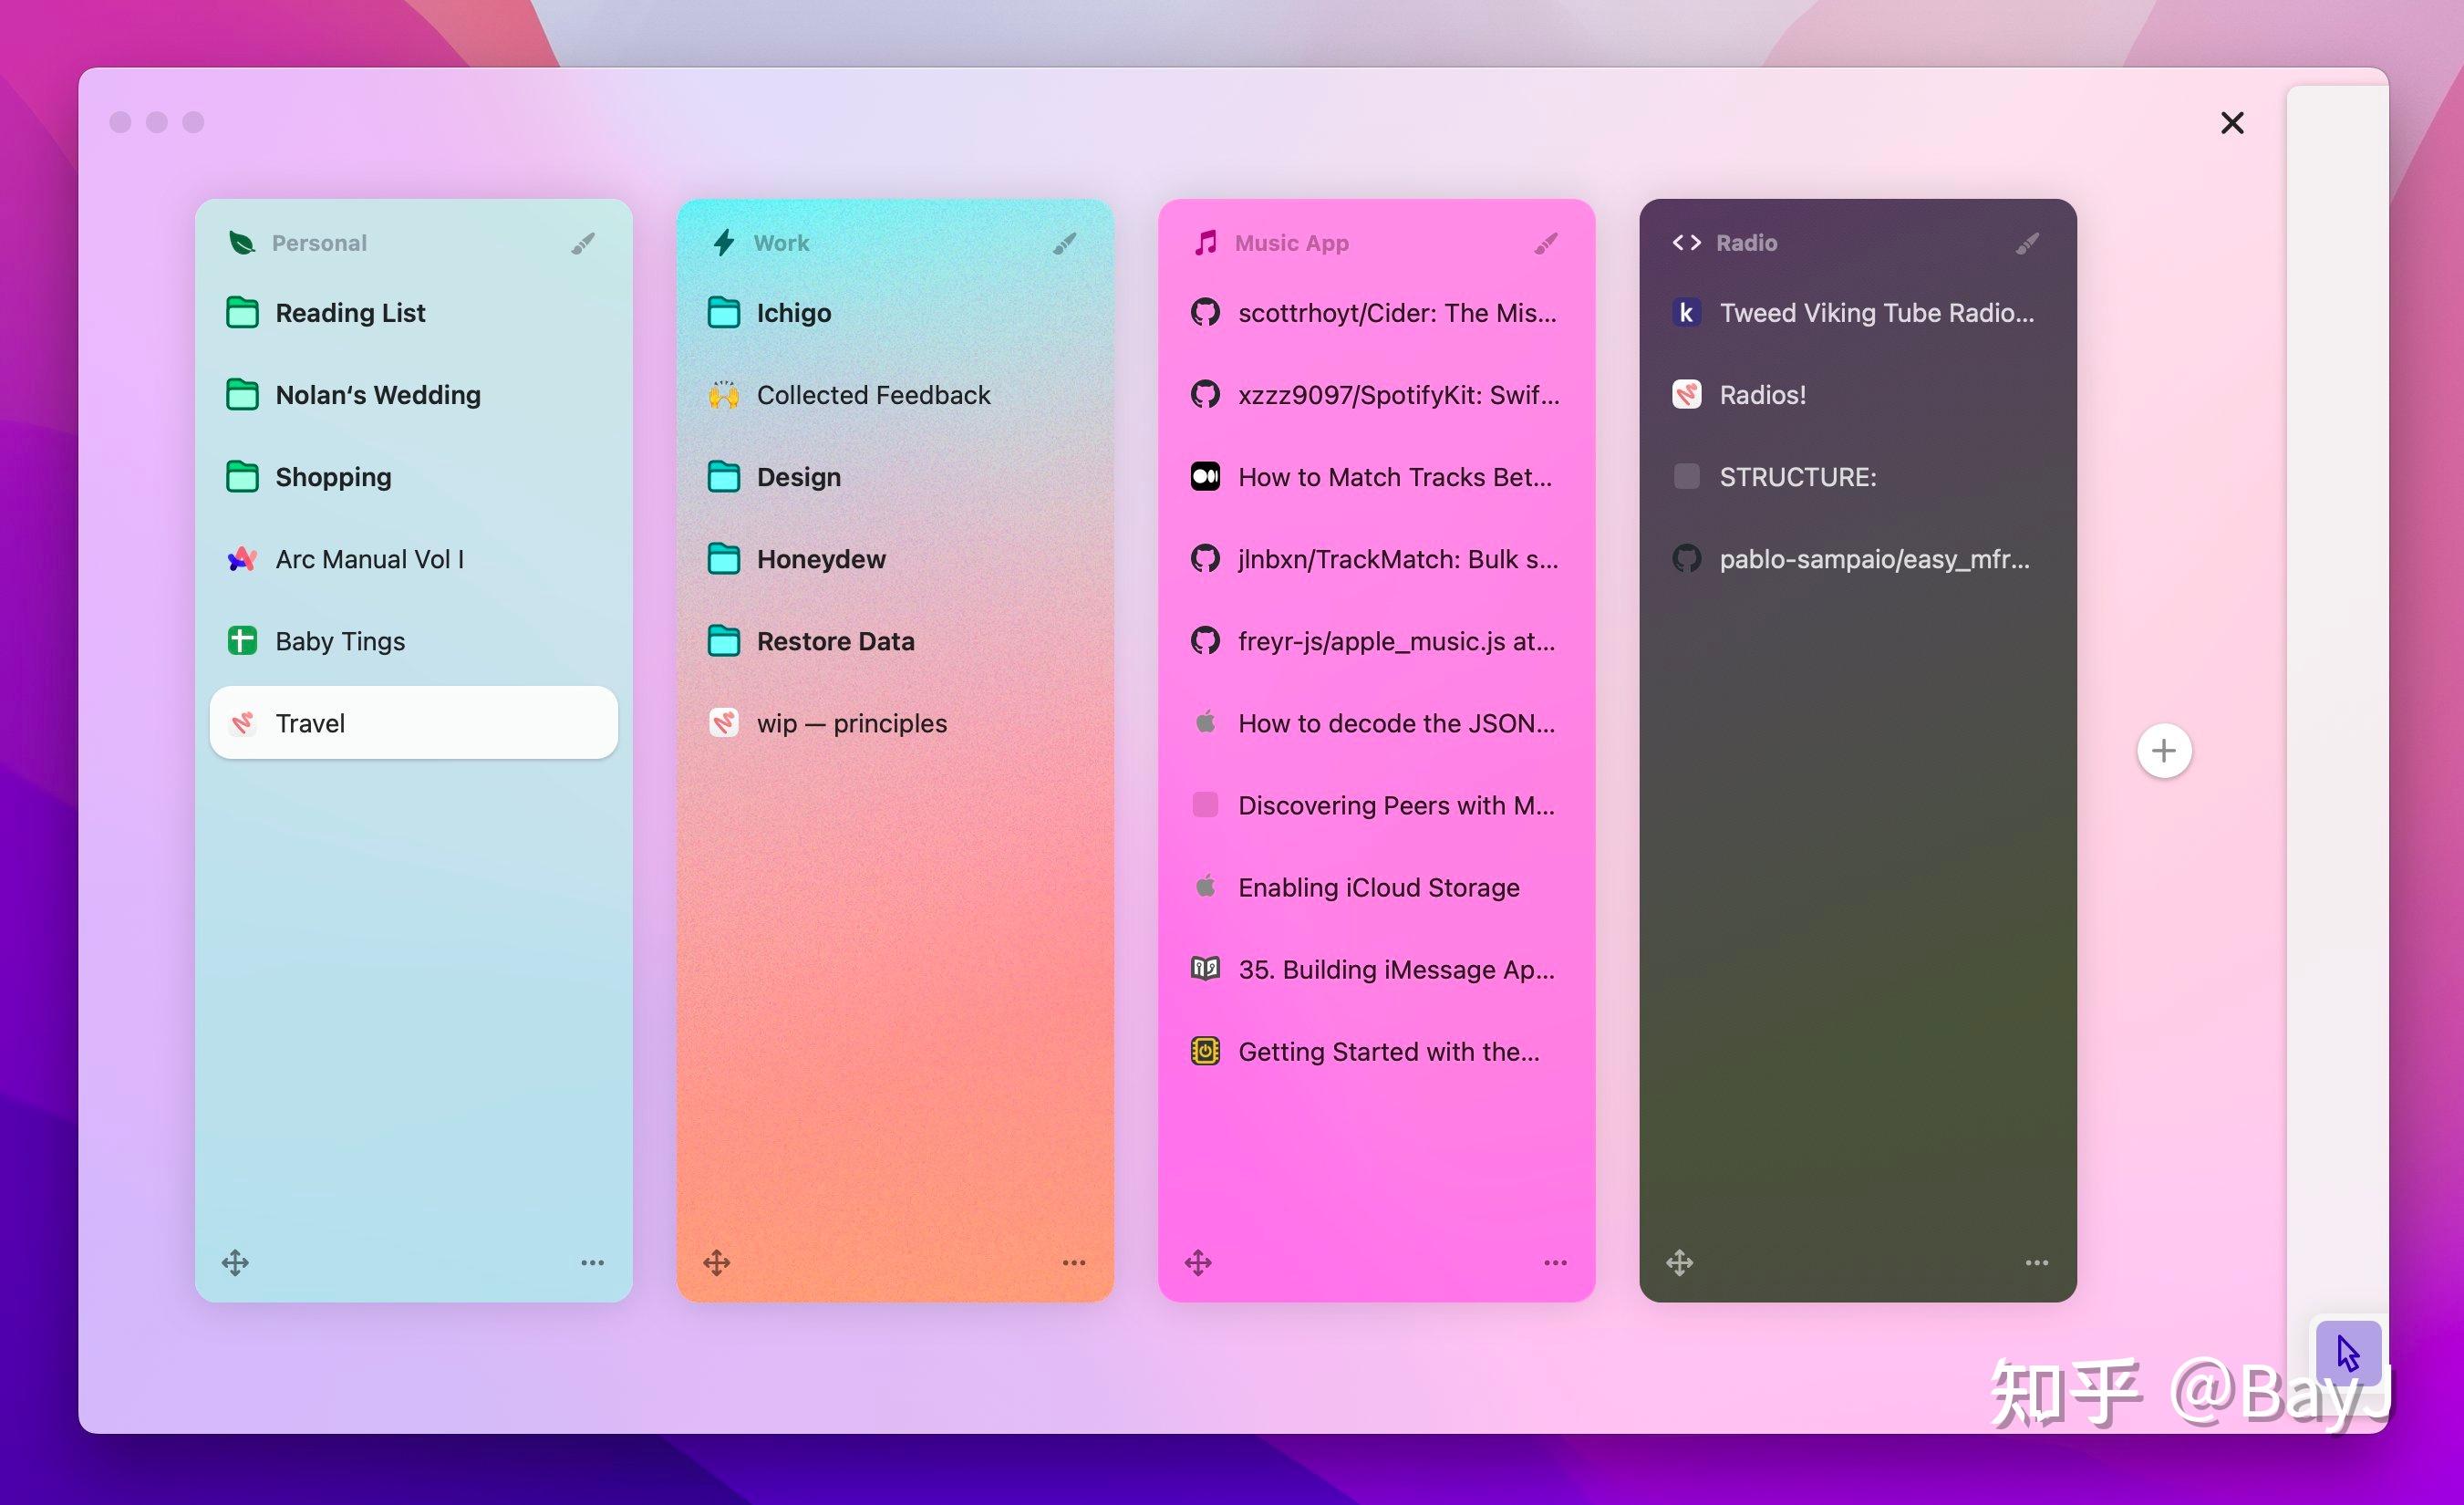Click the plus button to add a new board
This screenshot has height=1505, width=2464.
tap(2164, 750)
